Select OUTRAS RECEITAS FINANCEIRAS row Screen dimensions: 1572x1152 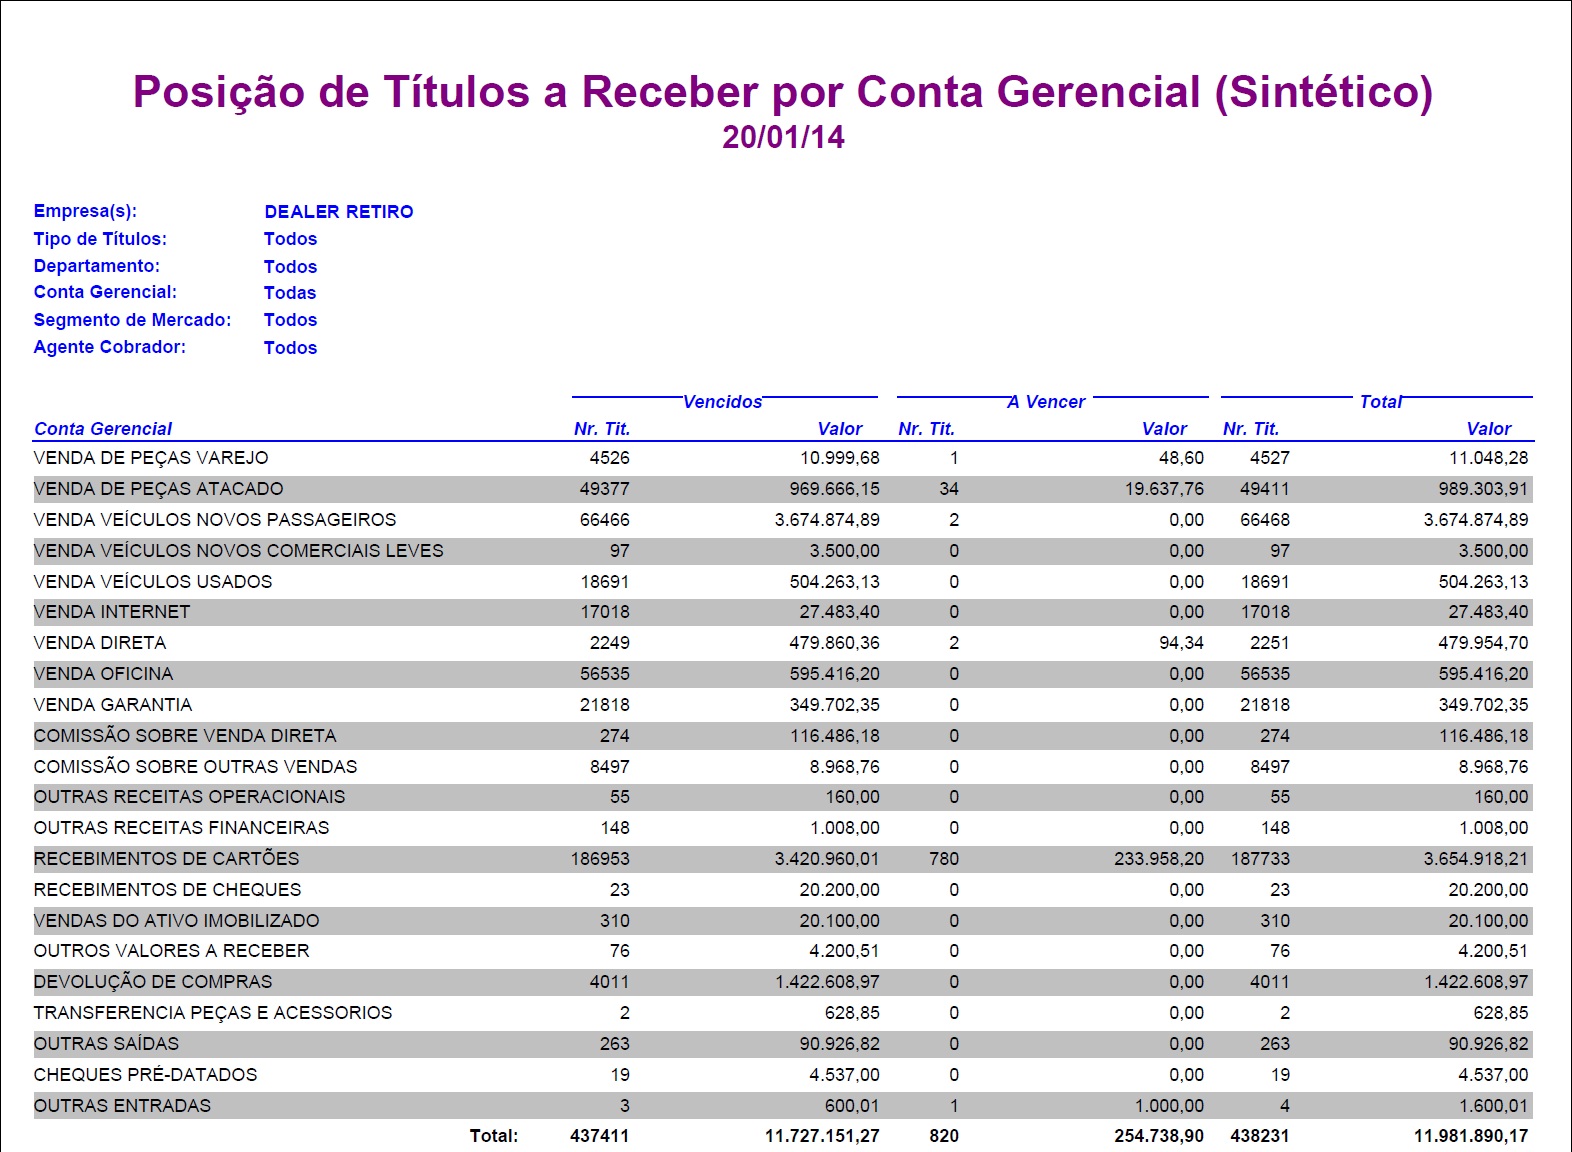click(x=783, y=828)
